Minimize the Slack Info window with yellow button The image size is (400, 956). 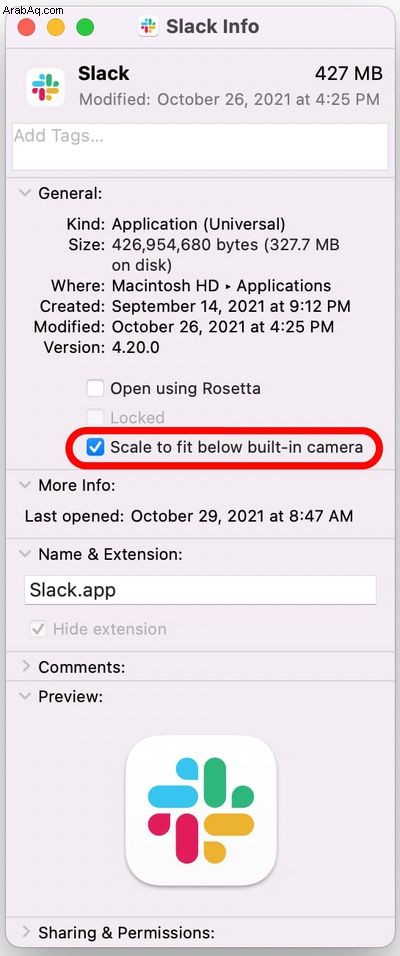pyautogui.click(x=55, y=27)
